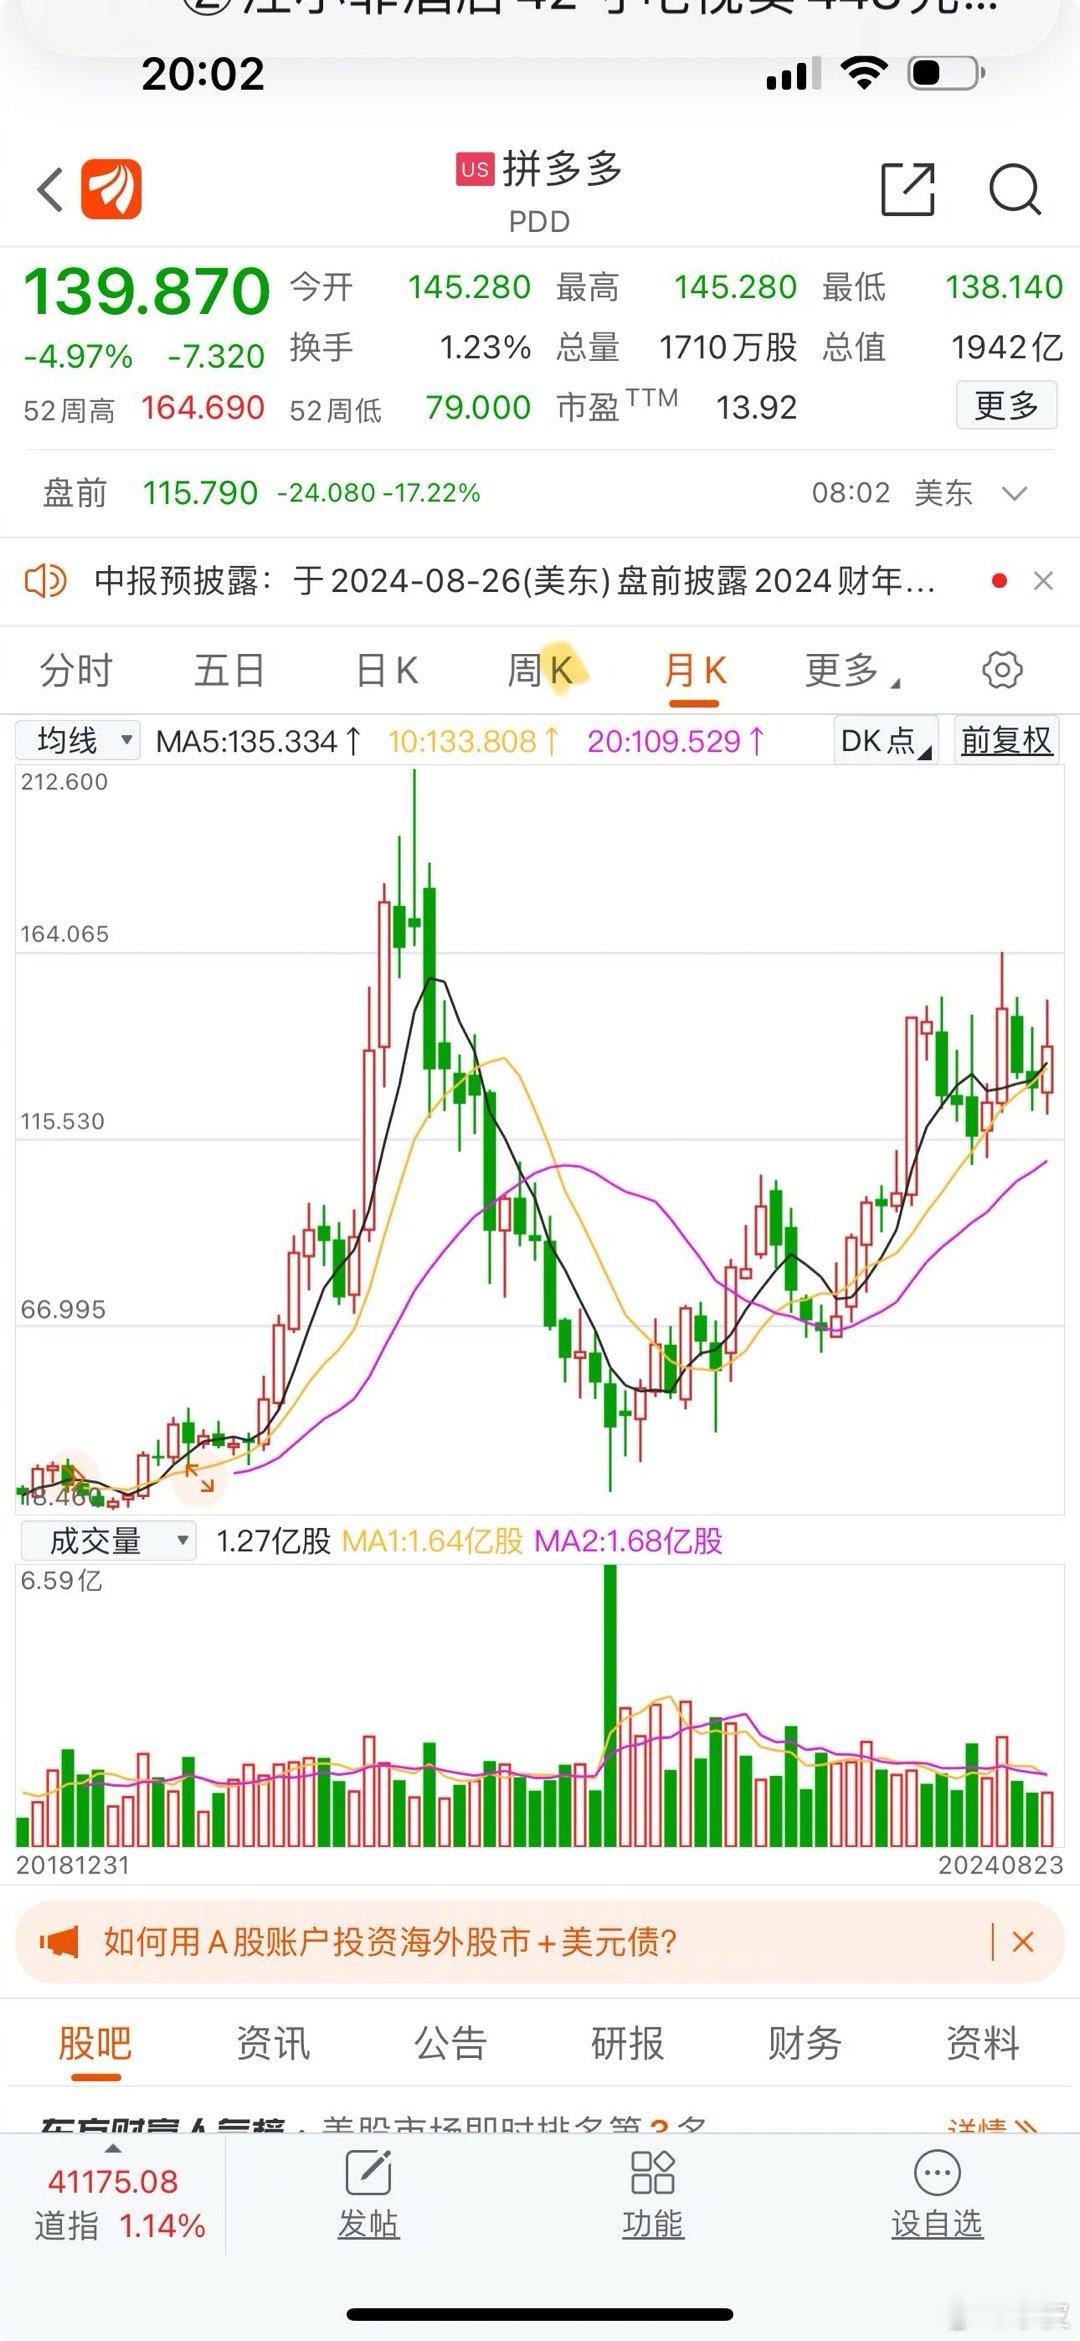
Task: Tap the current price 139.870
Action: pos(147,292)
